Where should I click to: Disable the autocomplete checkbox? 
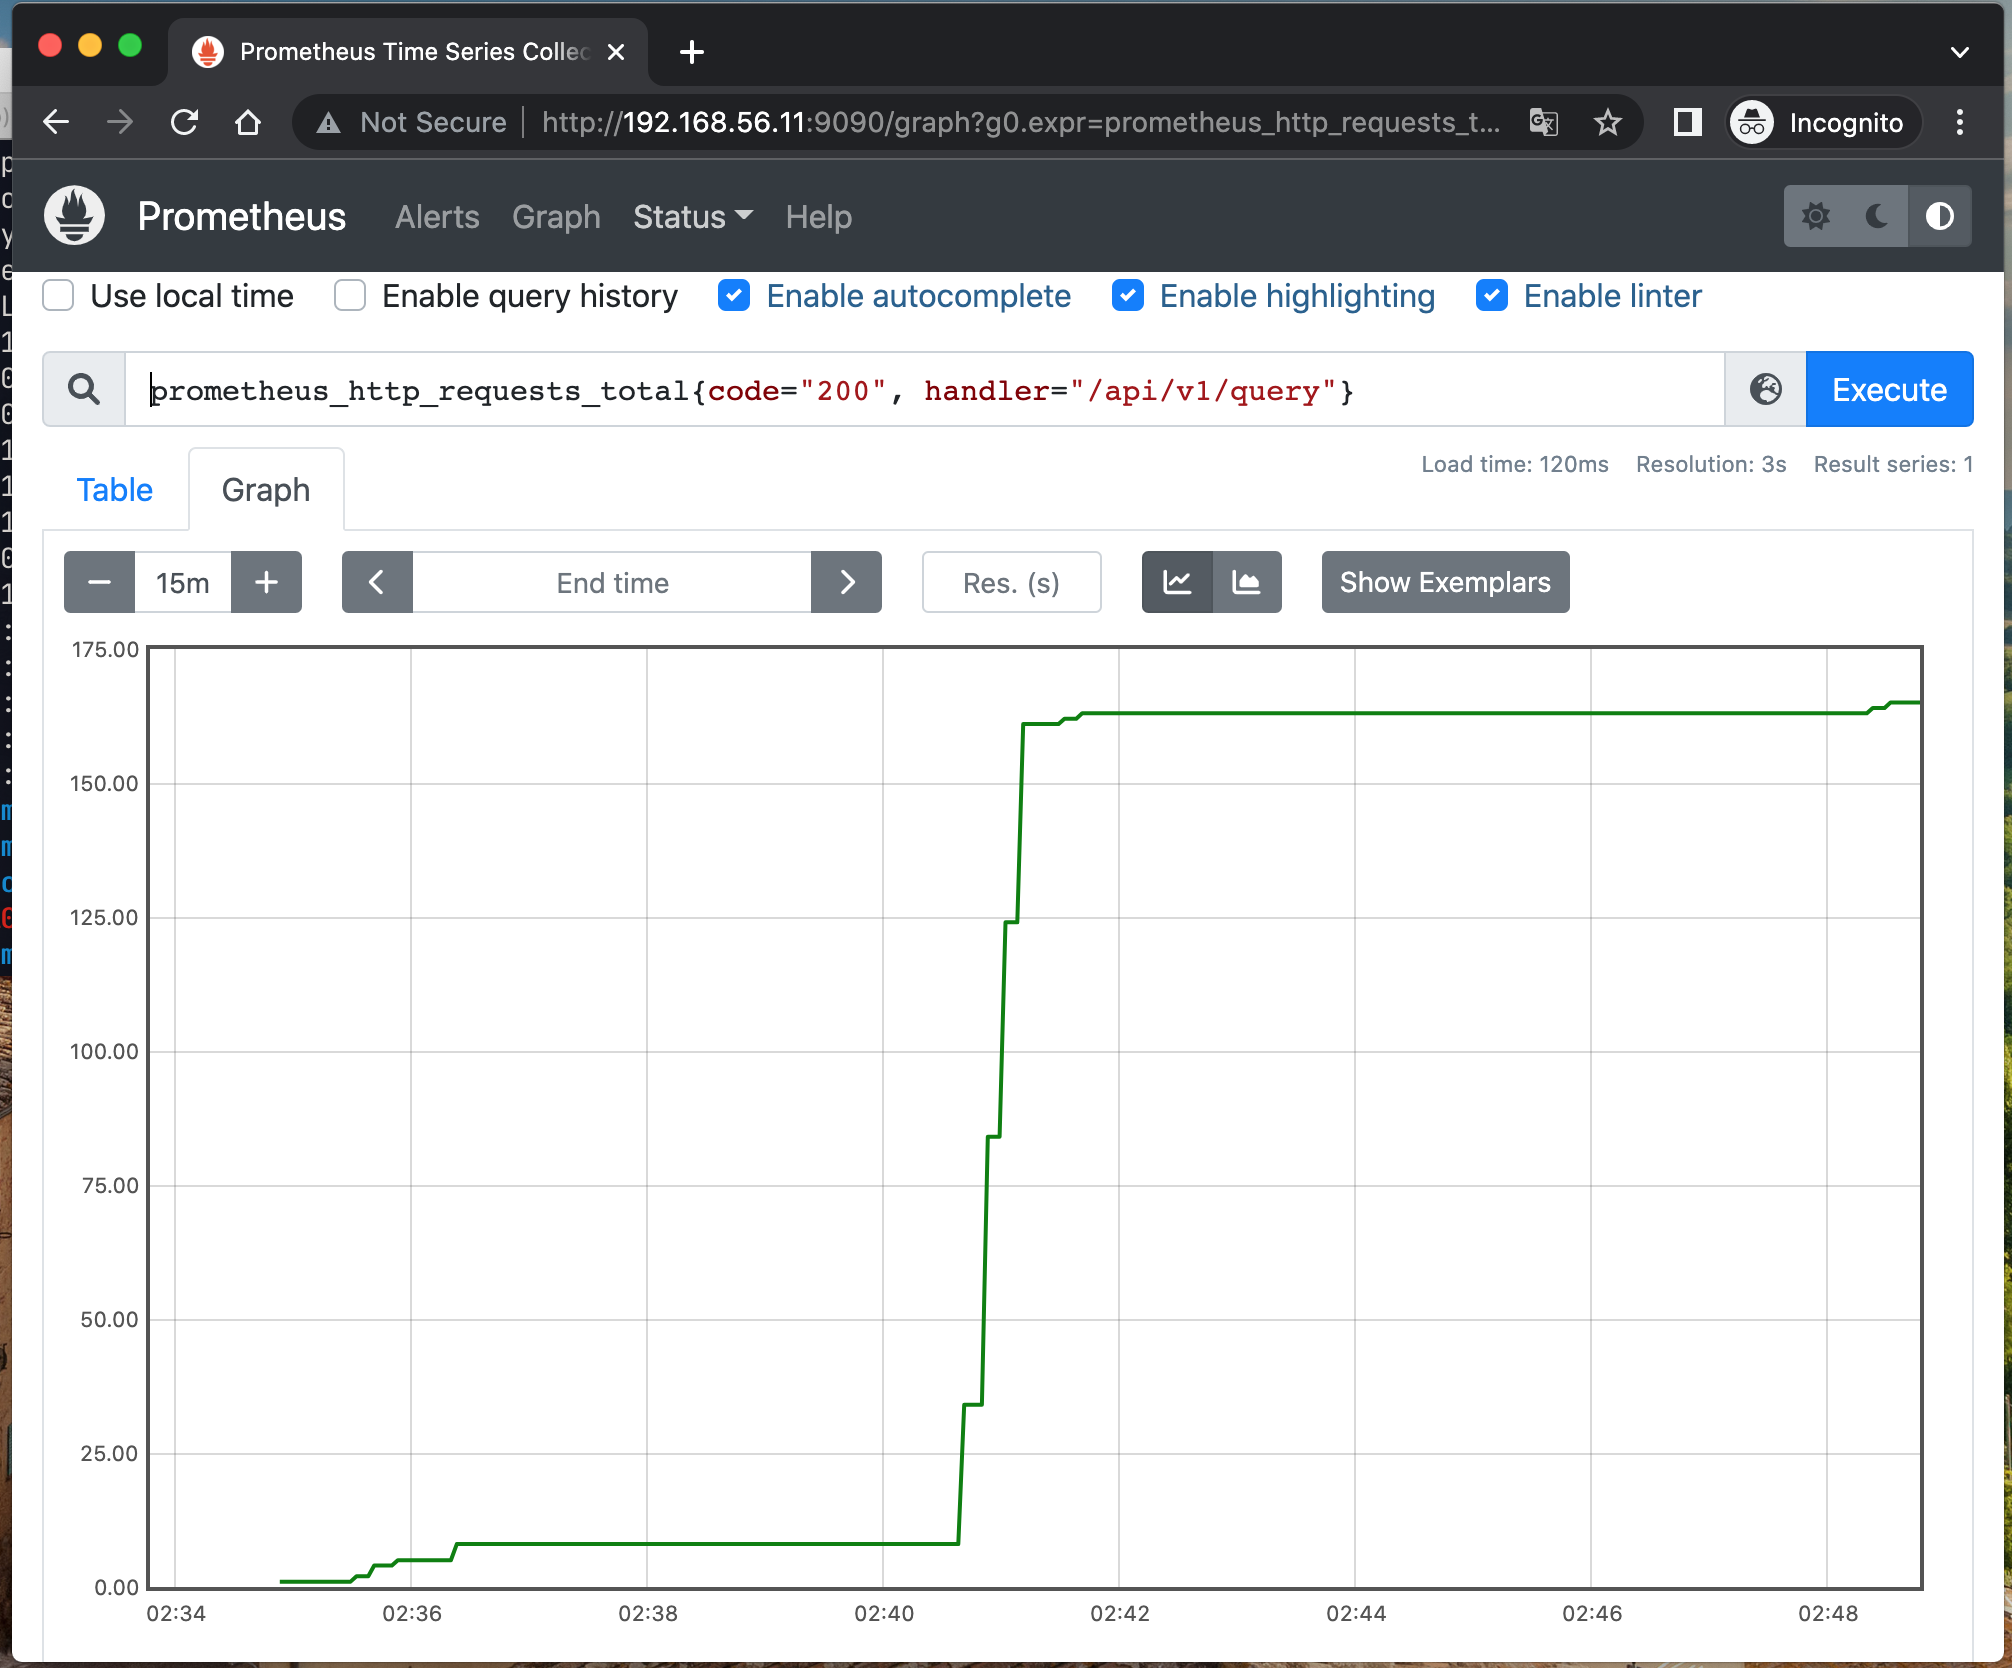pos(734,296)
